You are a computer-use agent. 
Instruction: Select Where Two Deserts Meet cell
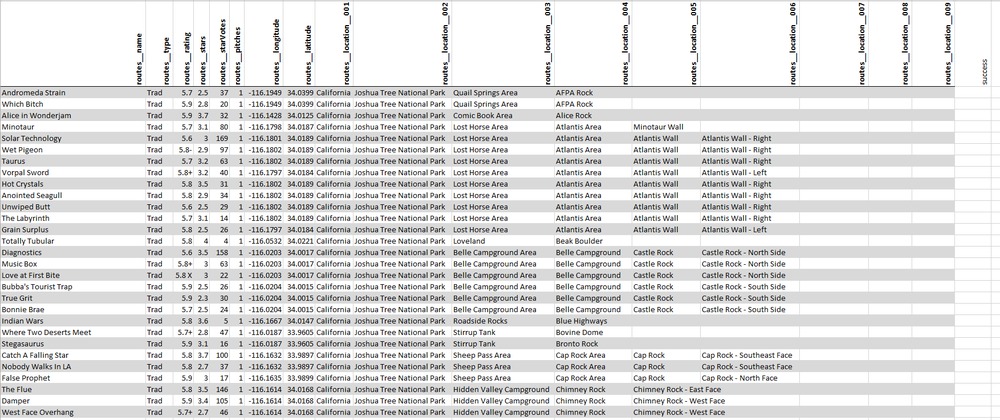tap(73, 333)
